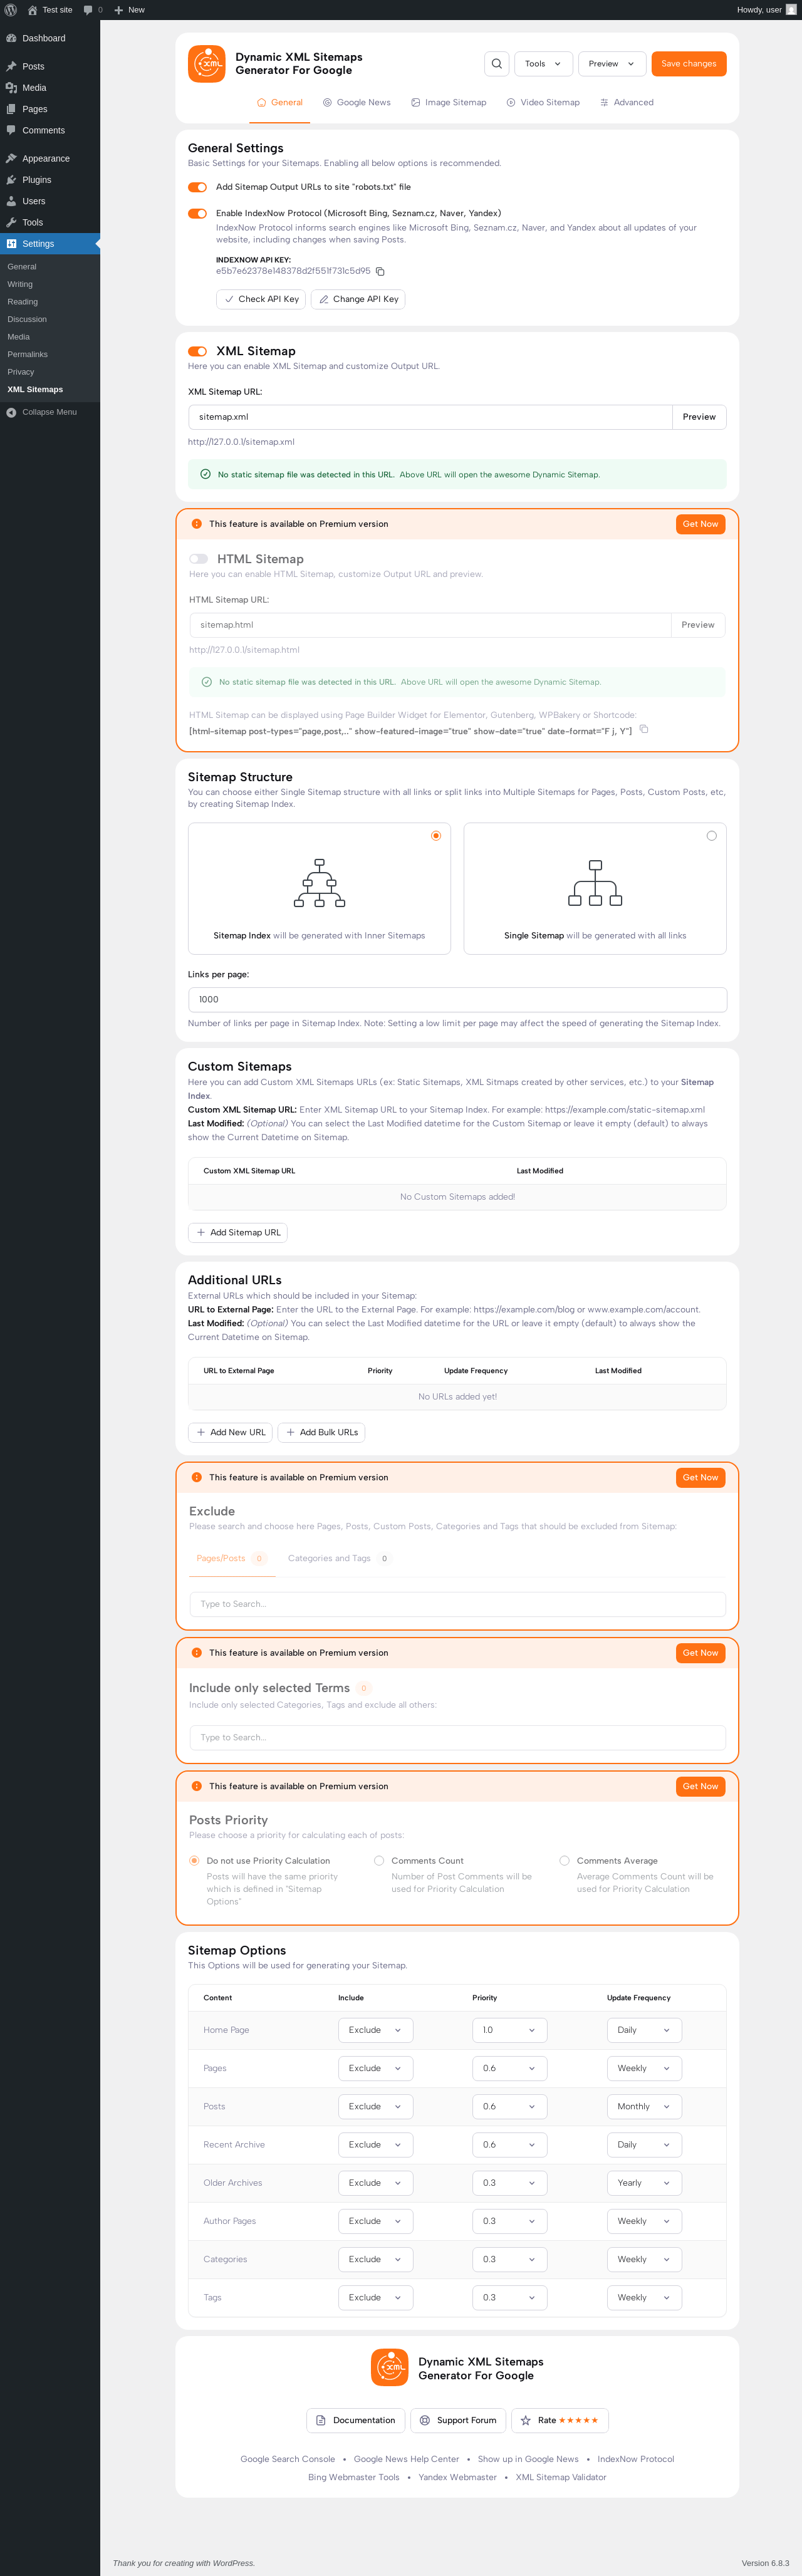Open the Video Sitemap tab
802x2576 pixels.
[x=542, y=102]
